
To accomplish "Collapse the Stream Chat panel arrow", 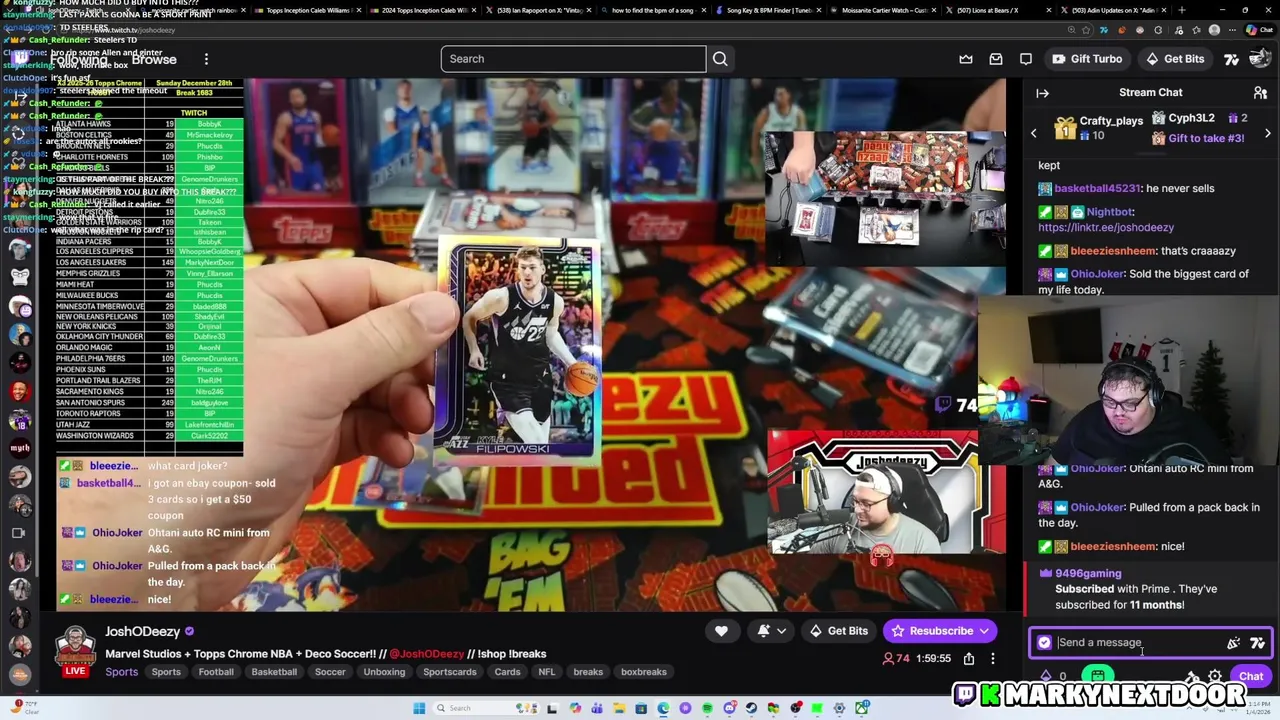I will click(1042, 93).
